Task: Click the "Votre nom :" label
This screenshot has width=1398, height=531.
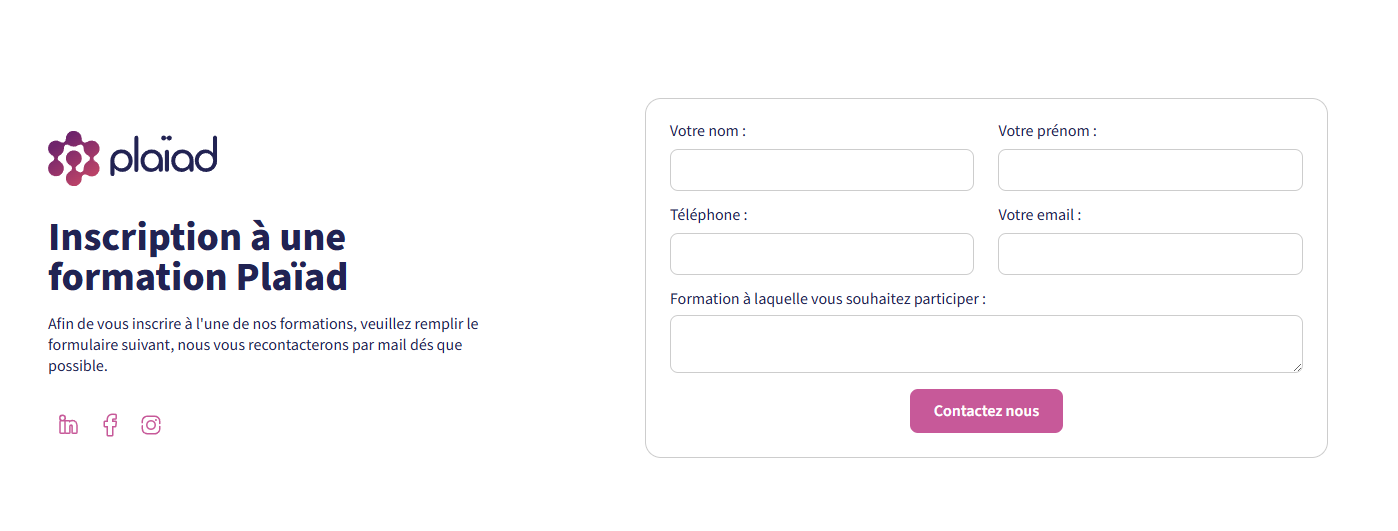Action: click(x=707, y=131)
